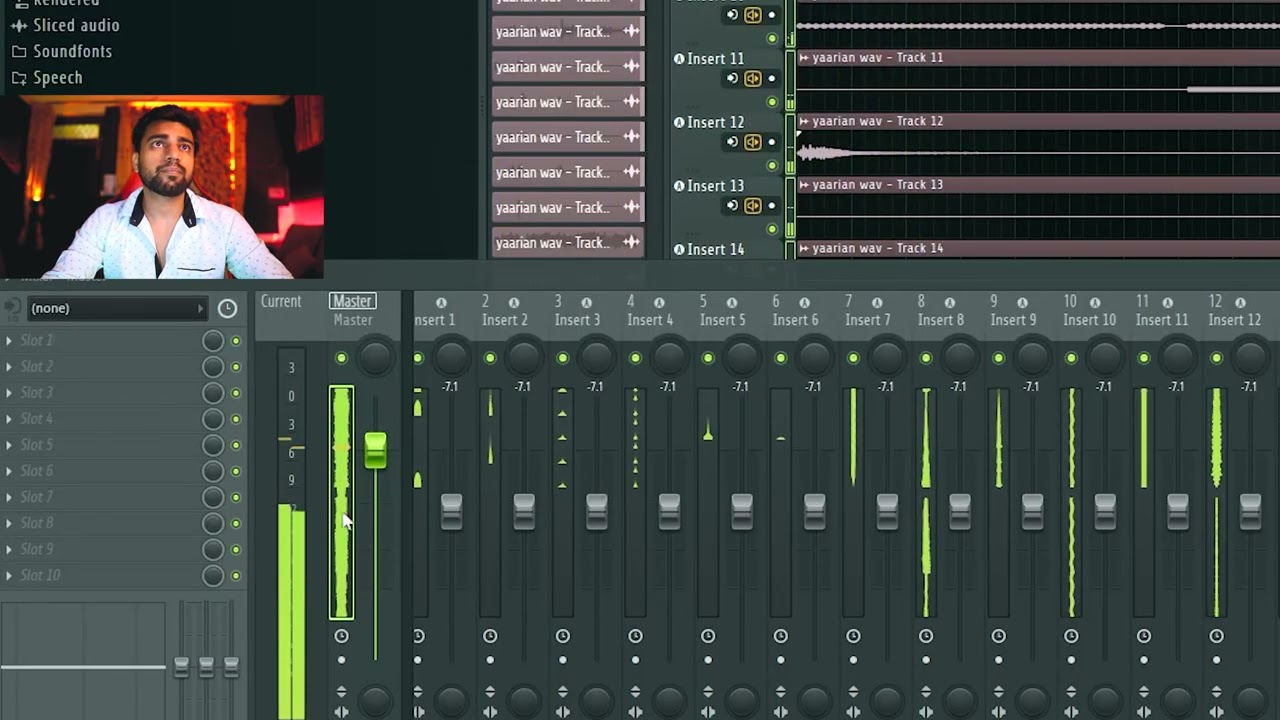Open clip menu of yaarian wav - Track 12
This screenshot has height=720, width=1280.
[x=804, y=121]
